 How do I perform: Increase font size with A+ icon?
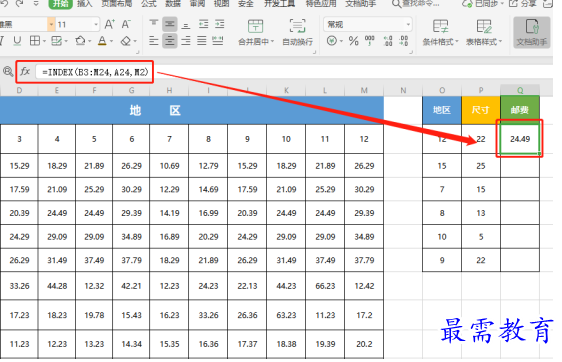coord(109,24)
